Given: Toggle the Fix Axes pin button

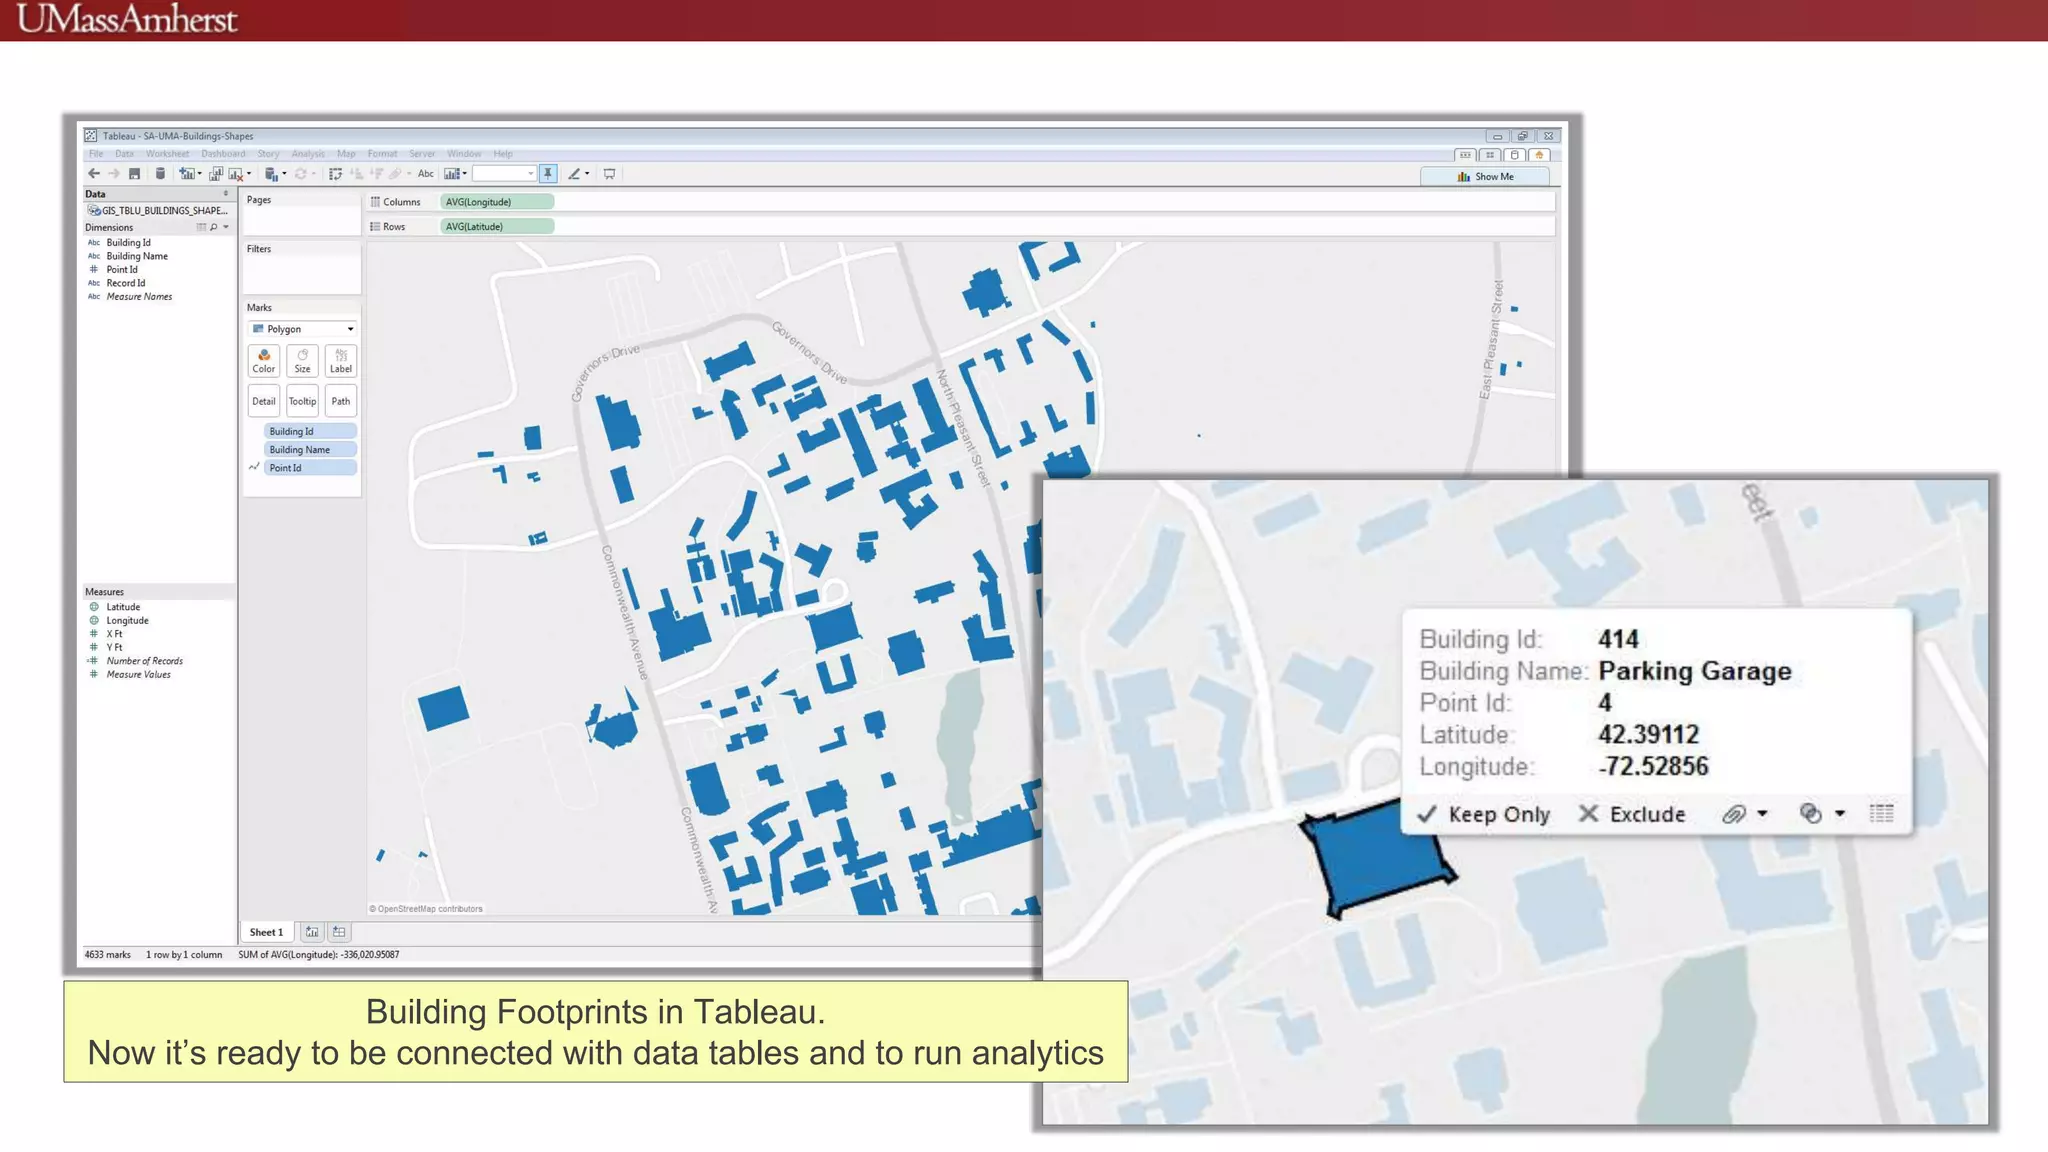Looking at the screenshot, I should 548,173.
